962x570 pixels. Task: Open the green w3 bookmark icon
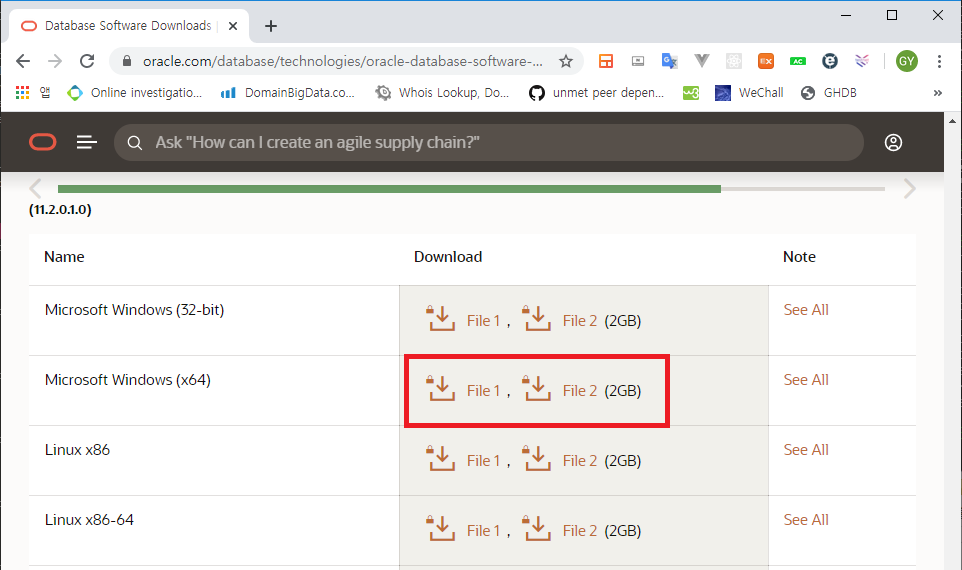[691, 93]
